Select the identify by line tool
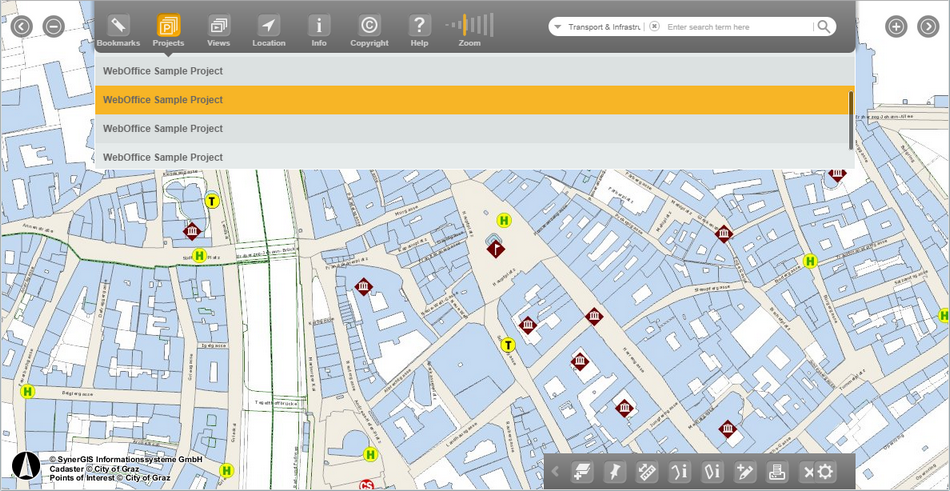The height and width of the screenshot is (491, 950). 680,471
